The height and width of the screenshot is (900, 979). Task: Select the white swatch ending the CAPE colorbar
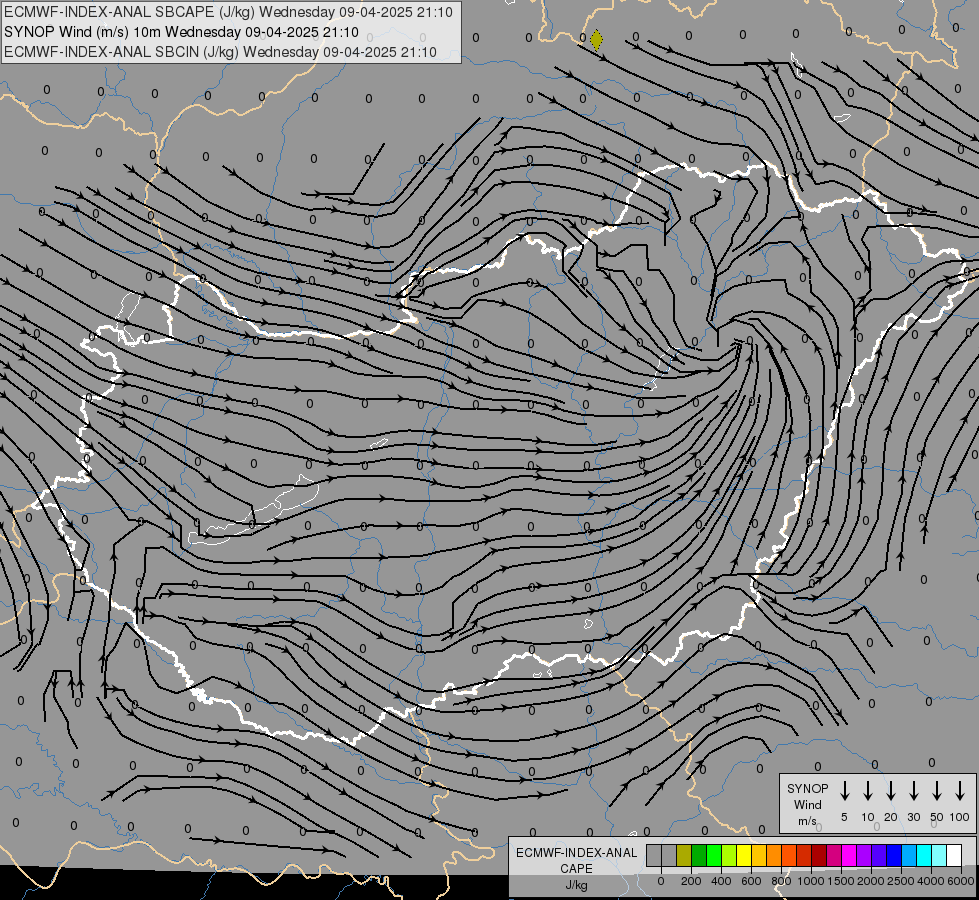953,855
